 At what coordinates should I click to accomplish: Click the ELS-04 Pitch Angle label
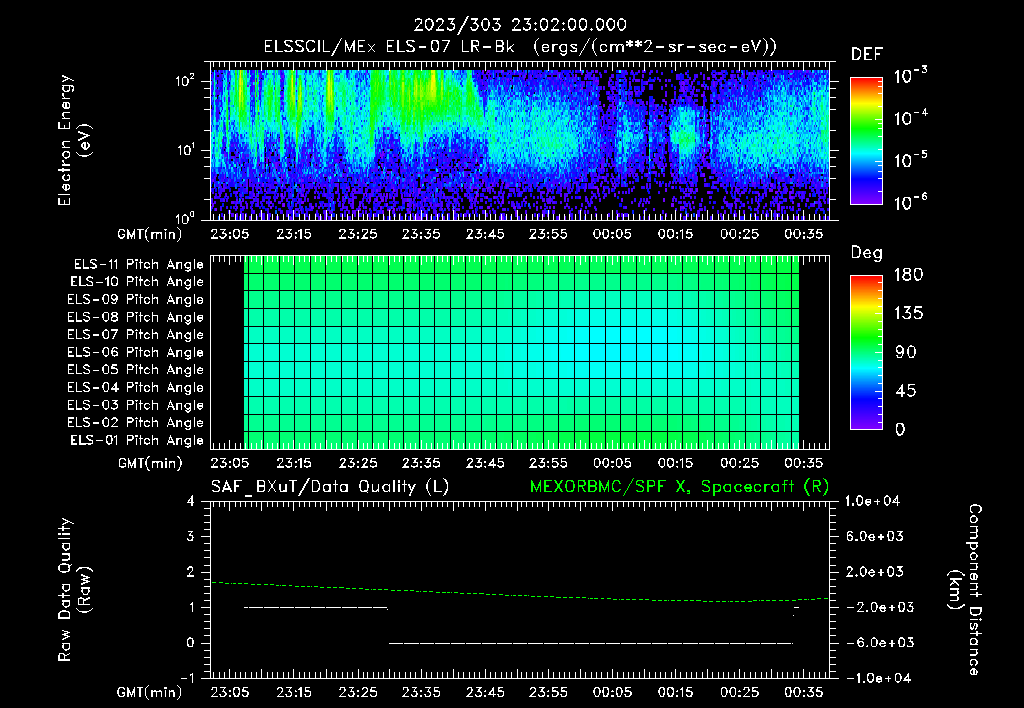tap(135, 387)
